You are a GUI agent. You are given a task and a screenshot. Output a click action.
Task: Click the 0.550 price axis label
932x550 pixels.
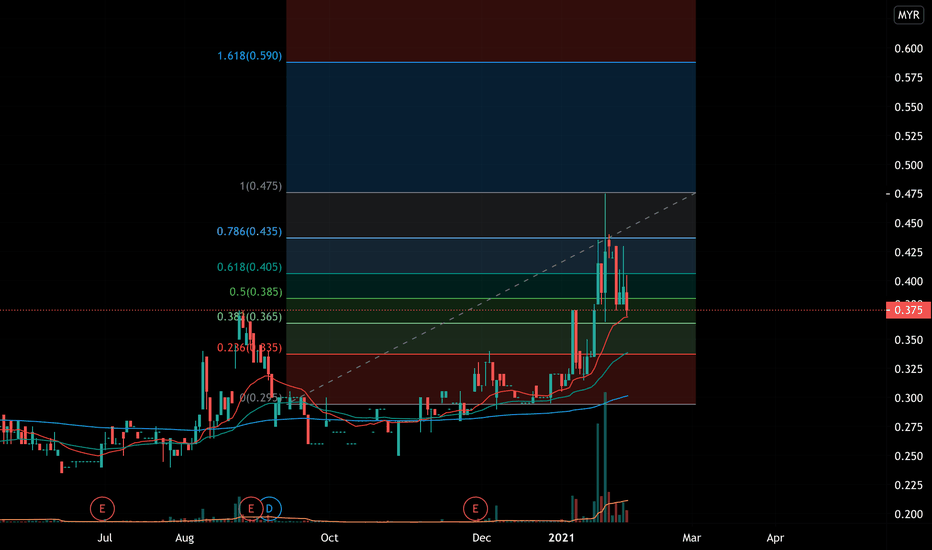click(x=908, y=107)
